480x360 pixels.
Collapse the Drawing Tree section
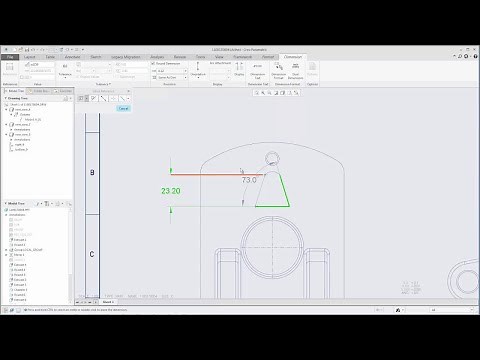pos(6,98)
